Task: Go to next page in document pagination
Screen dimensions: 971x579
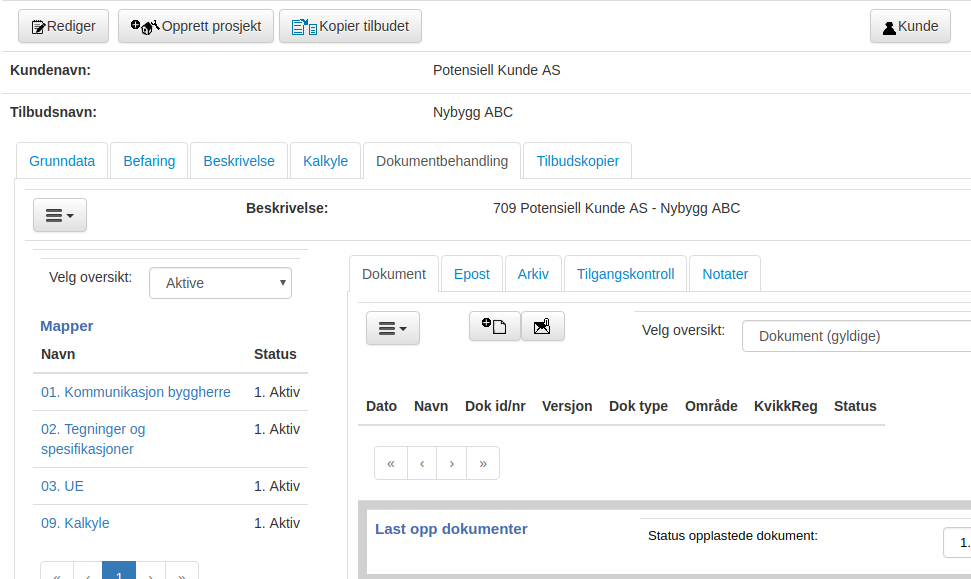Action: click(x=451, y=463)
